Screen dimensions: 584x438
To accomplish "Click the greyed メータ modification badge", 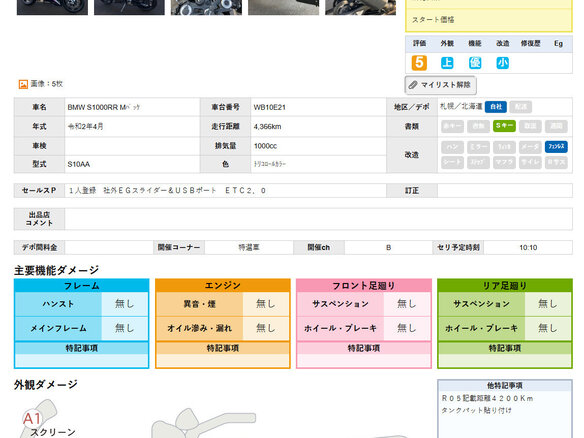I will [x=530, y=147].
